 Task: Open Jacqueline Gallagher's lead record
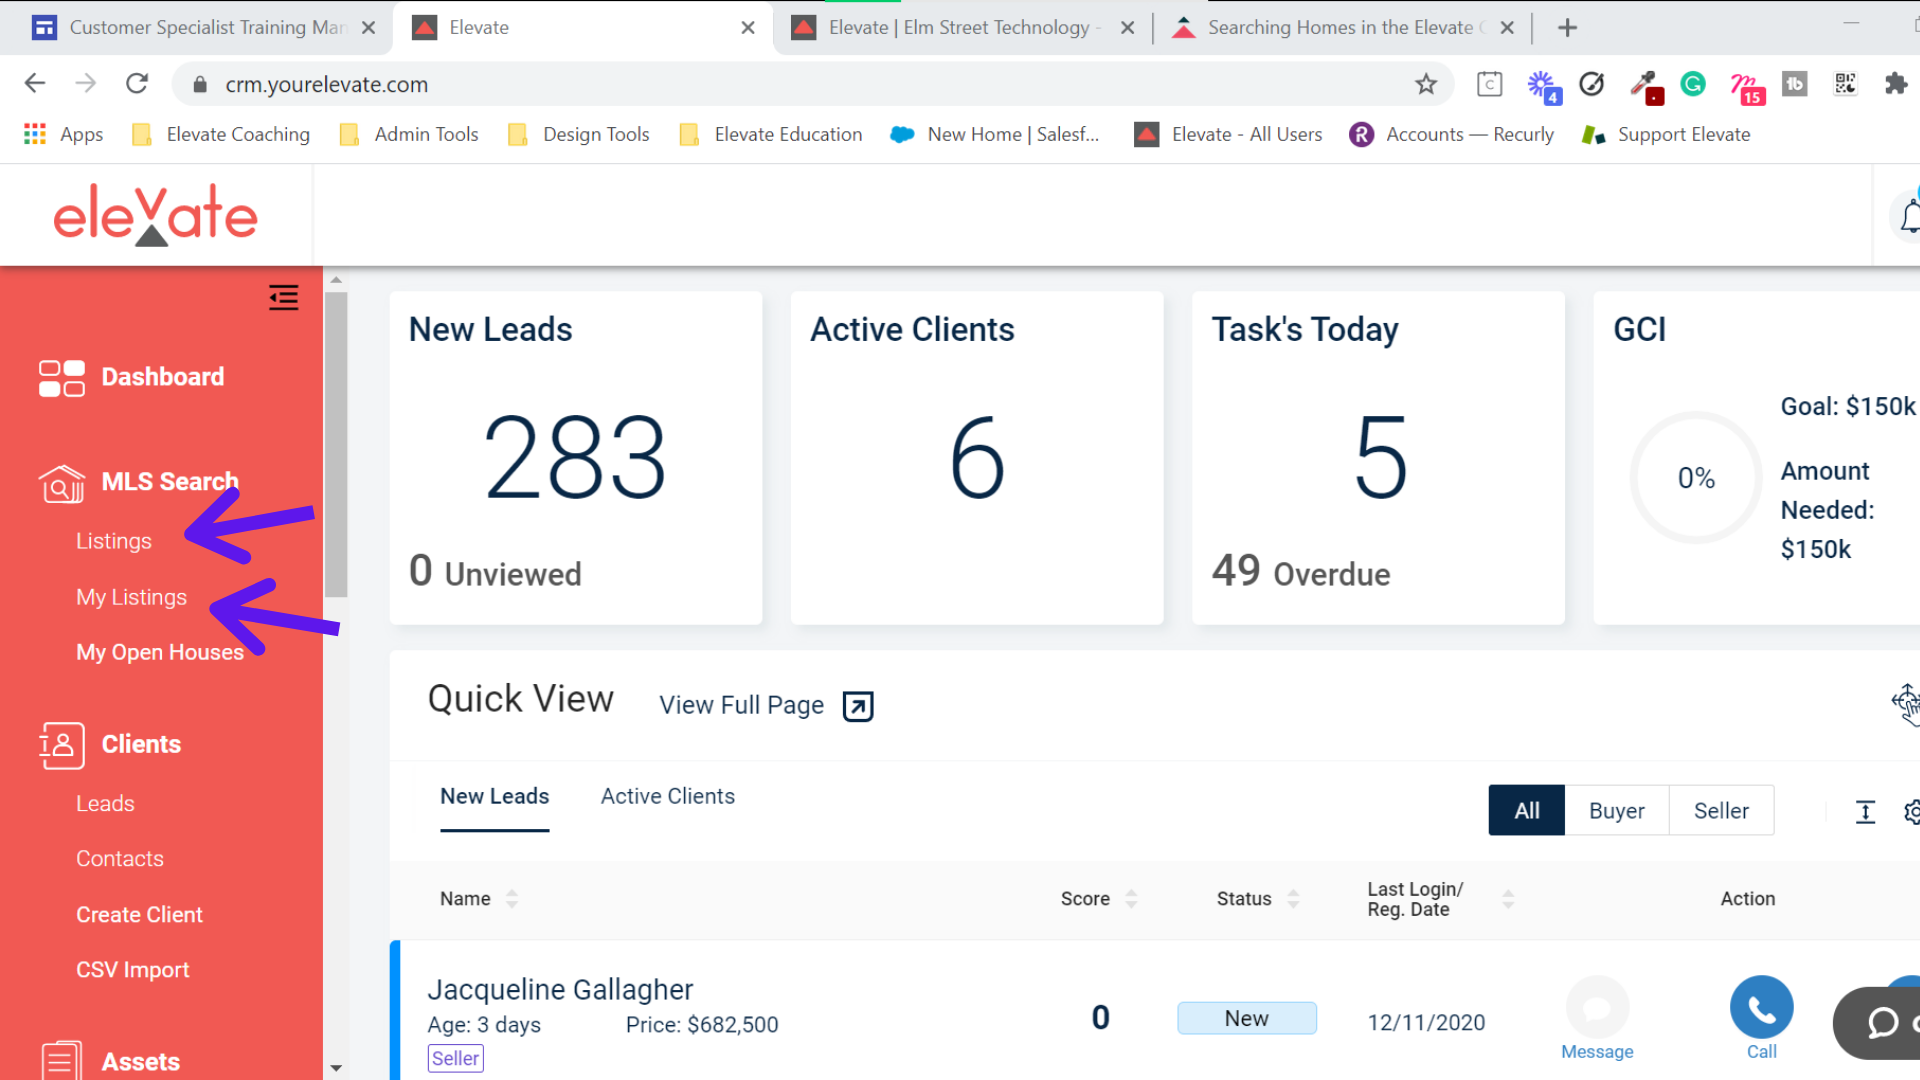[x=560, y=990]
